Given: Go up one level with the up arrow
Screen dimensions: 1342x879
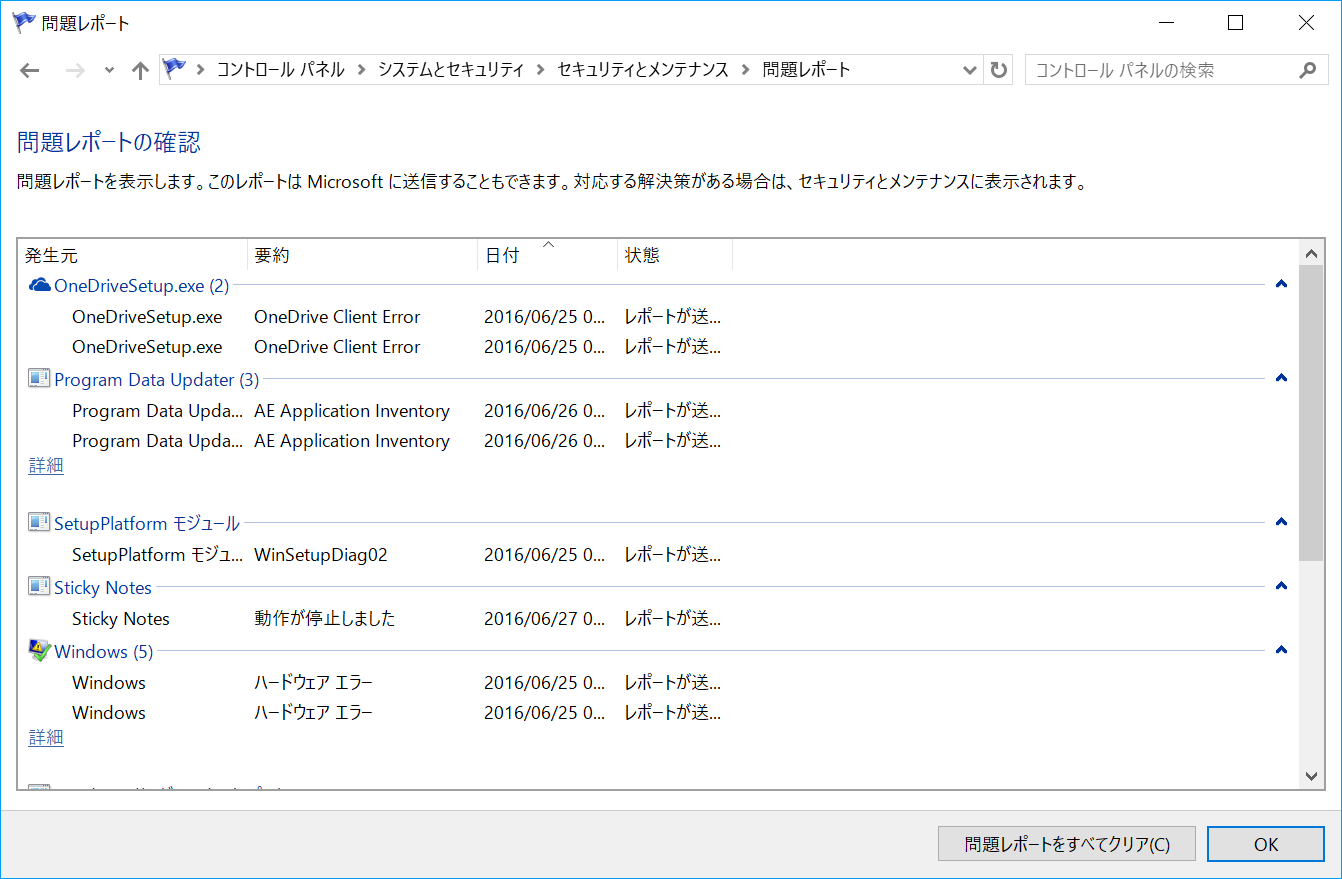Looking at the screenshot, I should (140, 70).
